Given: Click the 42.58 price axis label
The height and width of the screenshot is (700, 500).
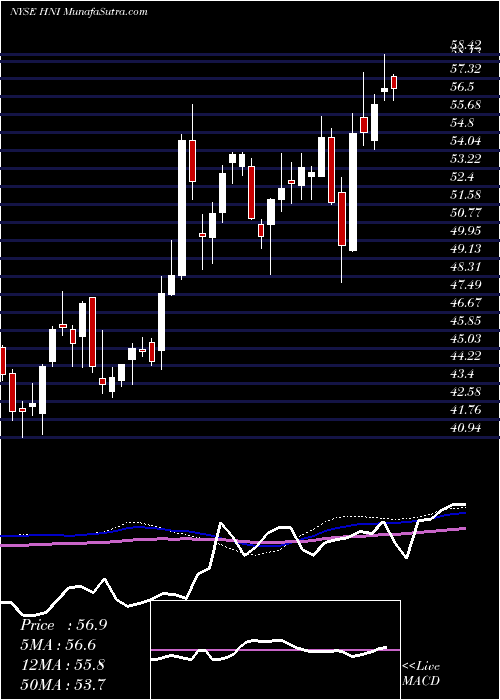Looking at the screenshot, I should point(466,392).
